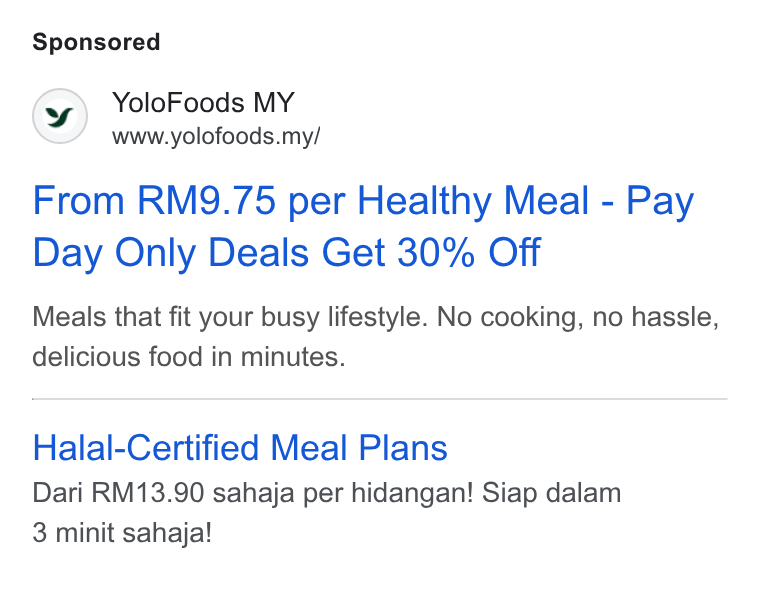Click the word Halal-Certified in the sitelink
The width and height of the screenshot is (760, 600).
(x=146, y=447)
